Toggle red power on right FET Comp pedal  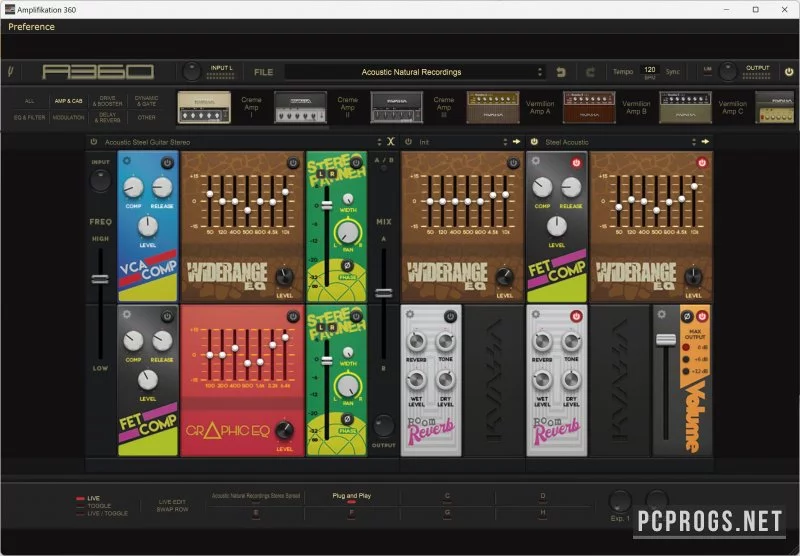(576, 163)
